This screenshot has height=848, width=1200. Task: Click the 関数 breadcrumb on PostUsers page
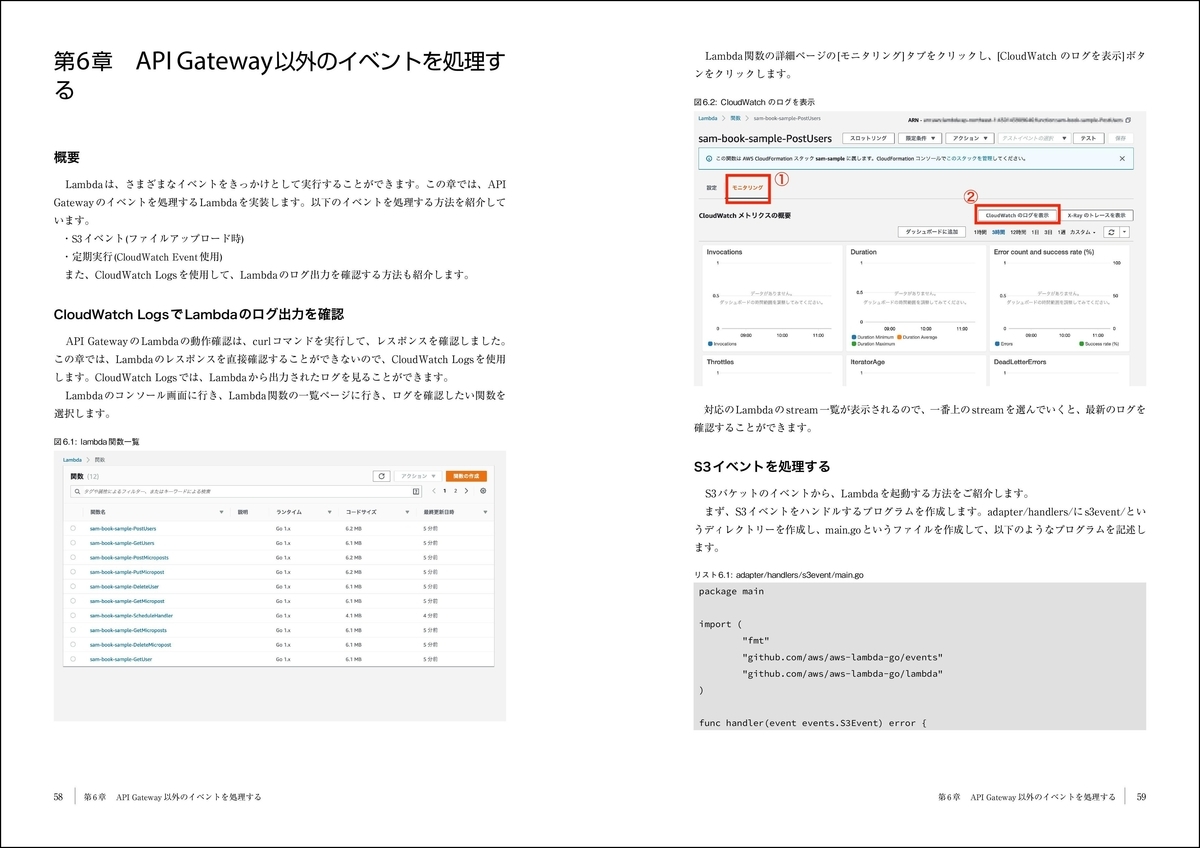pos(735,119)
